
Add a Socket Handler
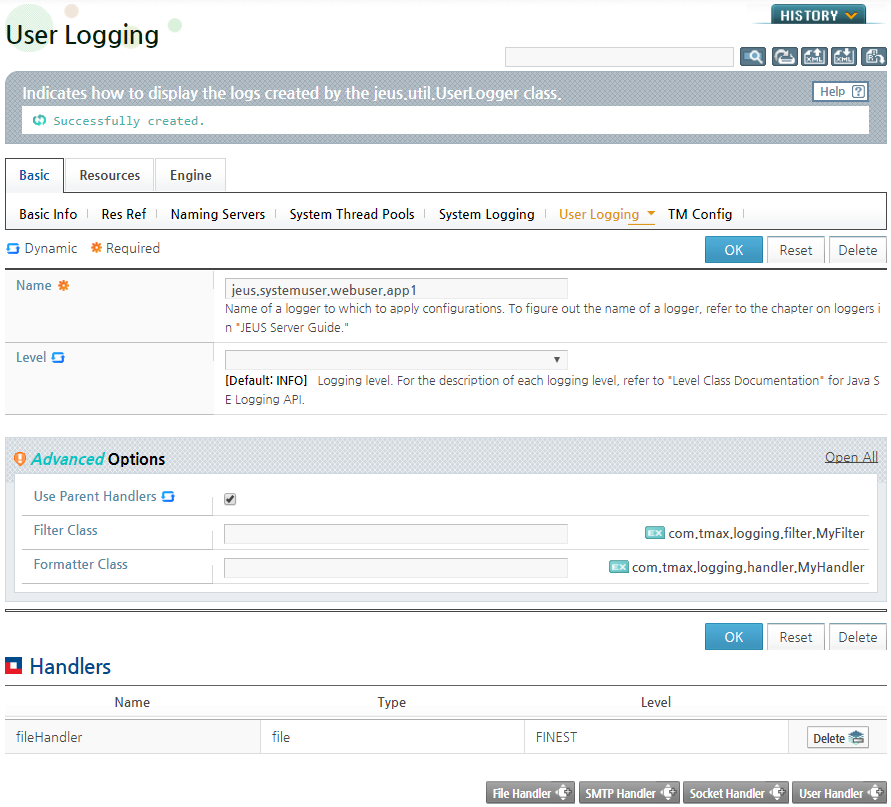pos(735,793)
